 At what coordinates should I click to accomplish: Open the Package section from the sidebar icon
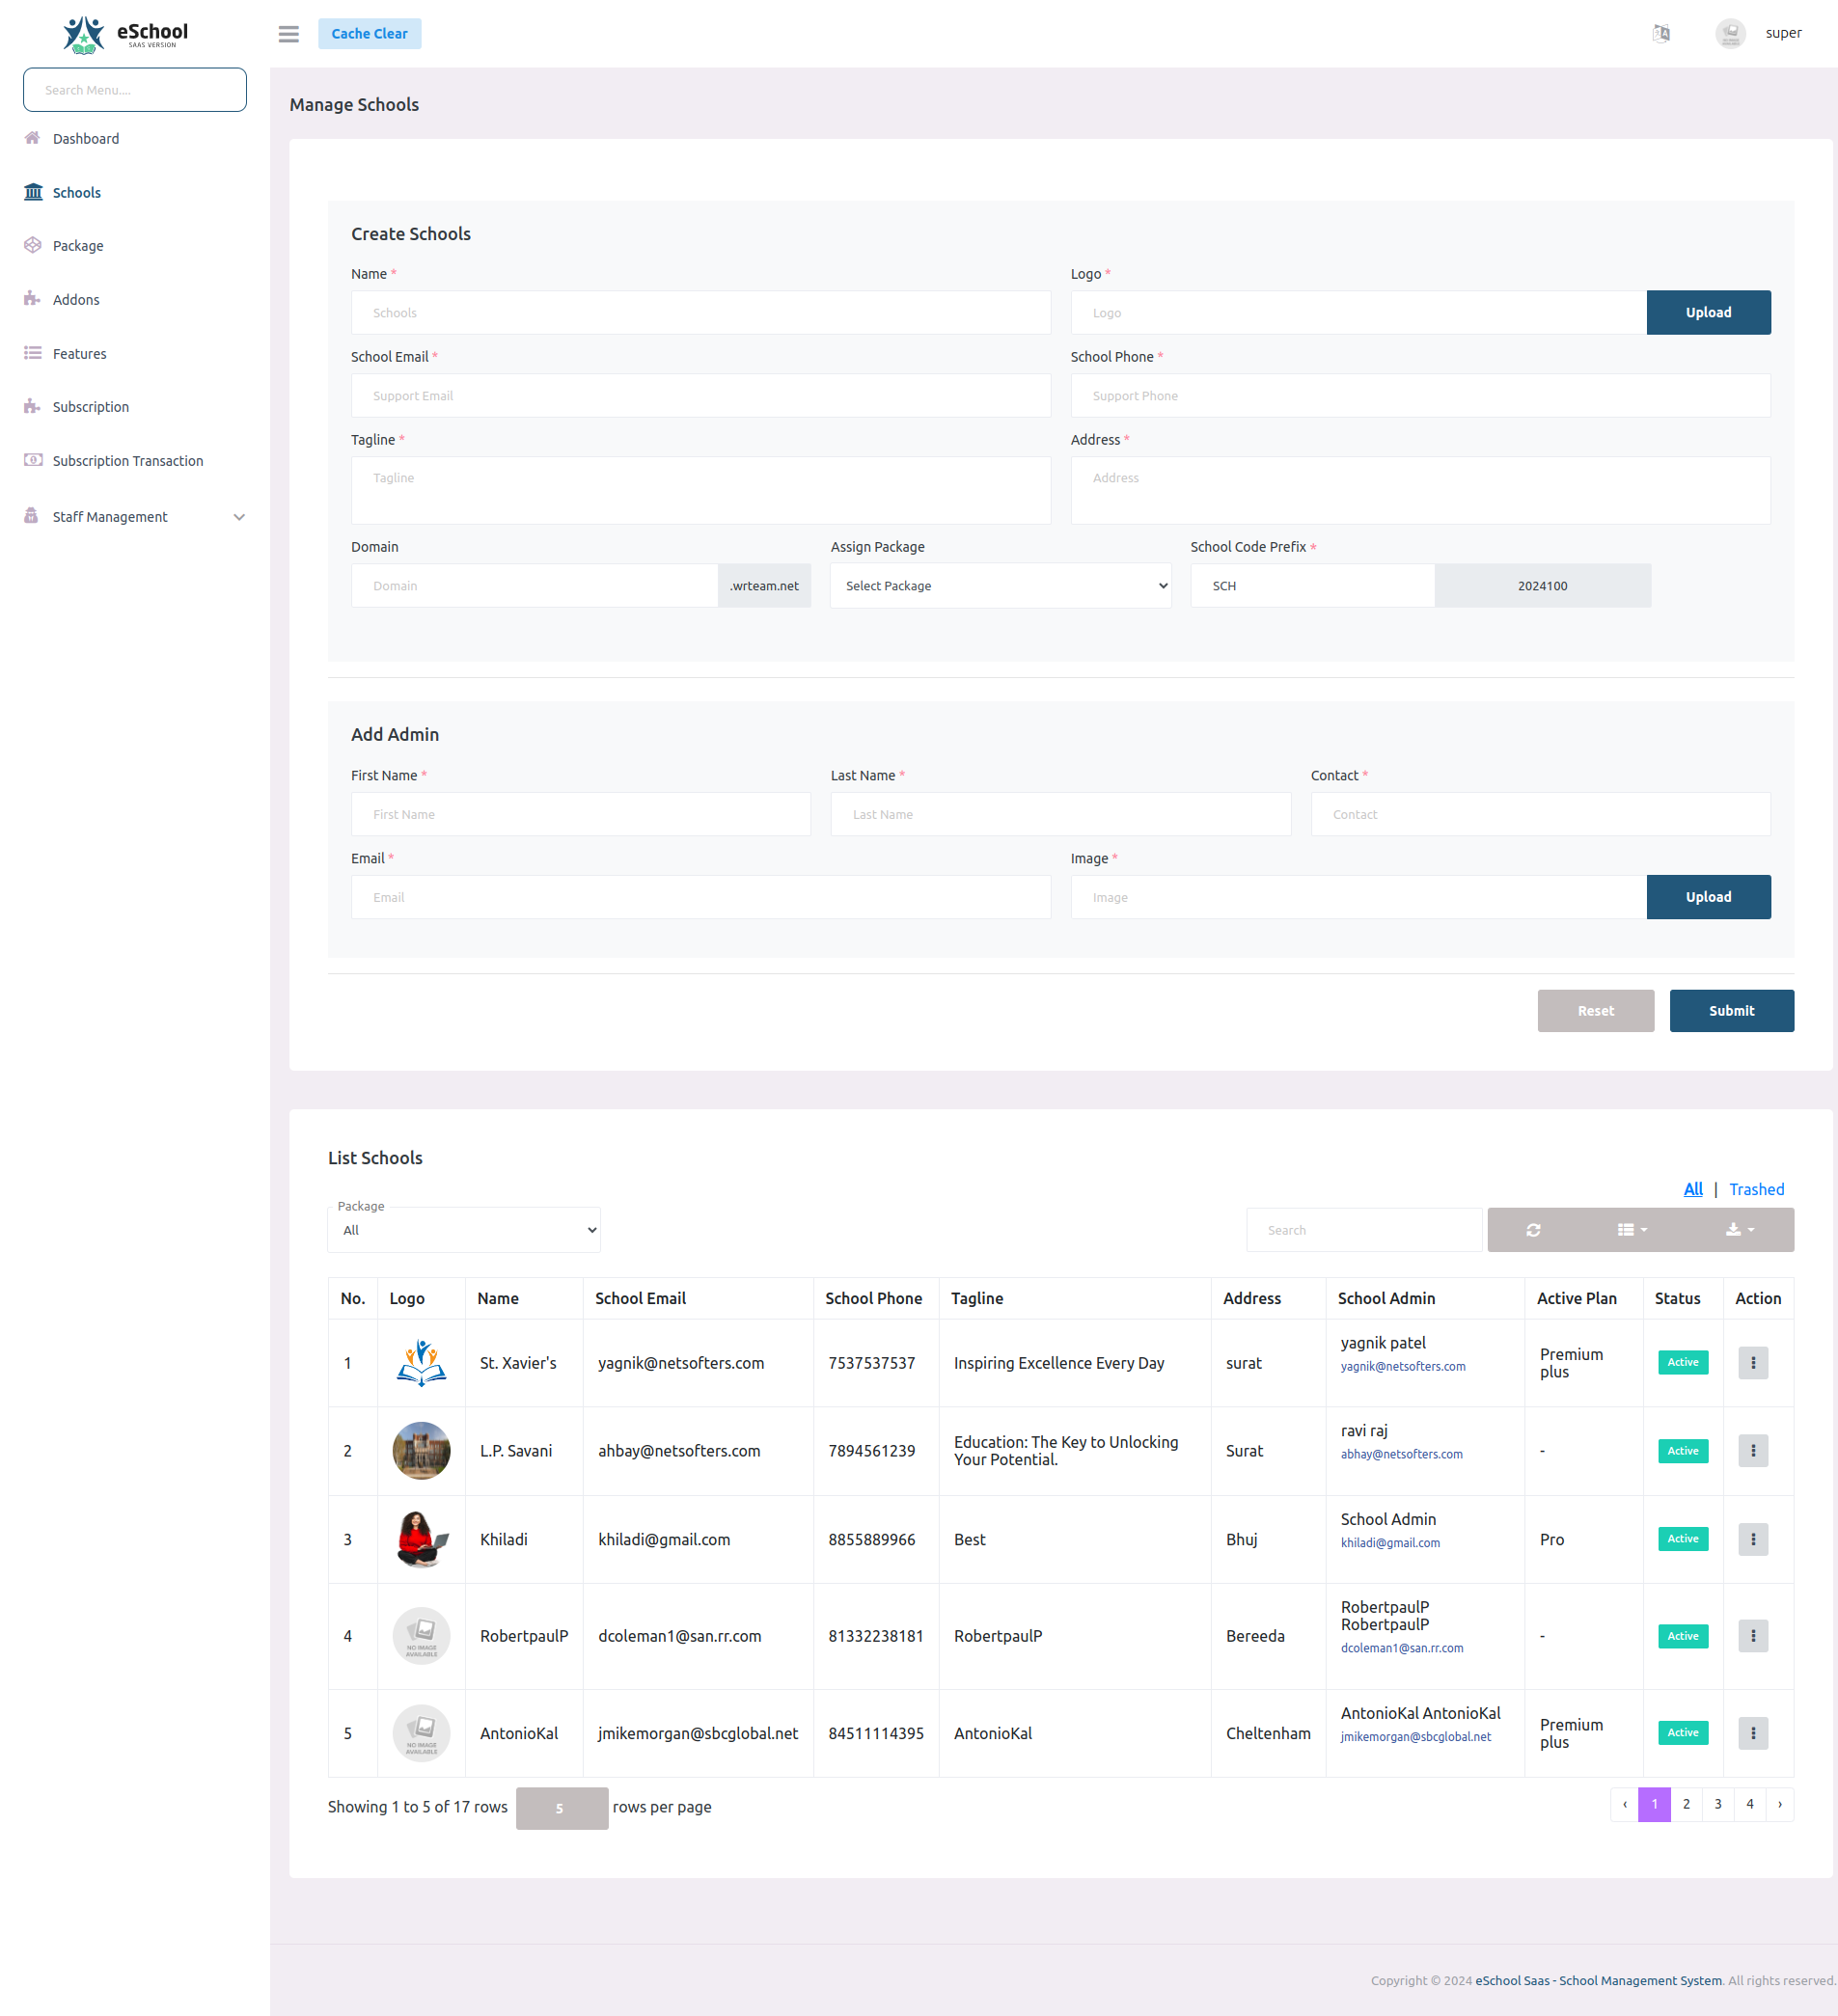[33, 245]
